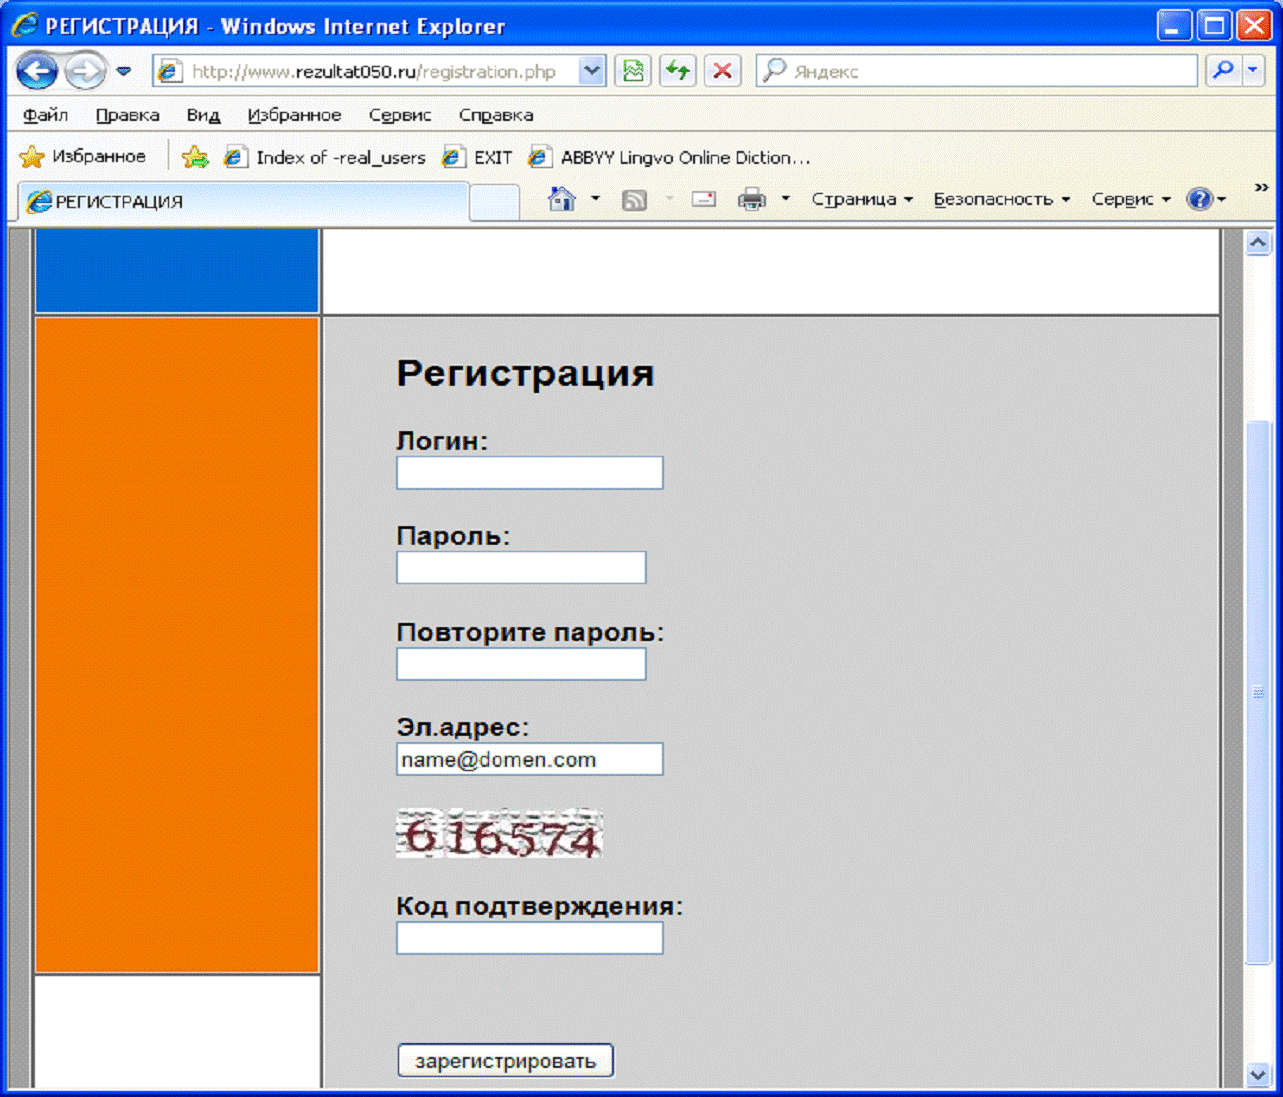The width and height of the screenshot is (1283, 1097).
Task: Click the browser Back arrow button
Action: click(x=37, y=71)
